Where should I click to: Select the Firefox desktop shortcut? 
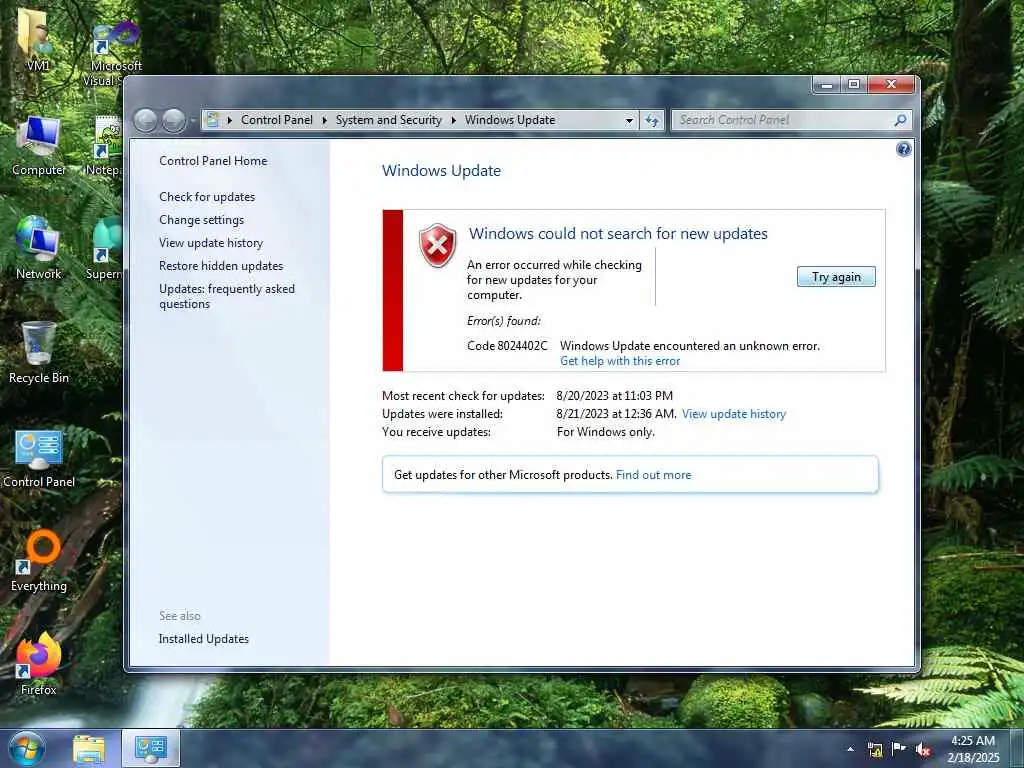point(38,664)
